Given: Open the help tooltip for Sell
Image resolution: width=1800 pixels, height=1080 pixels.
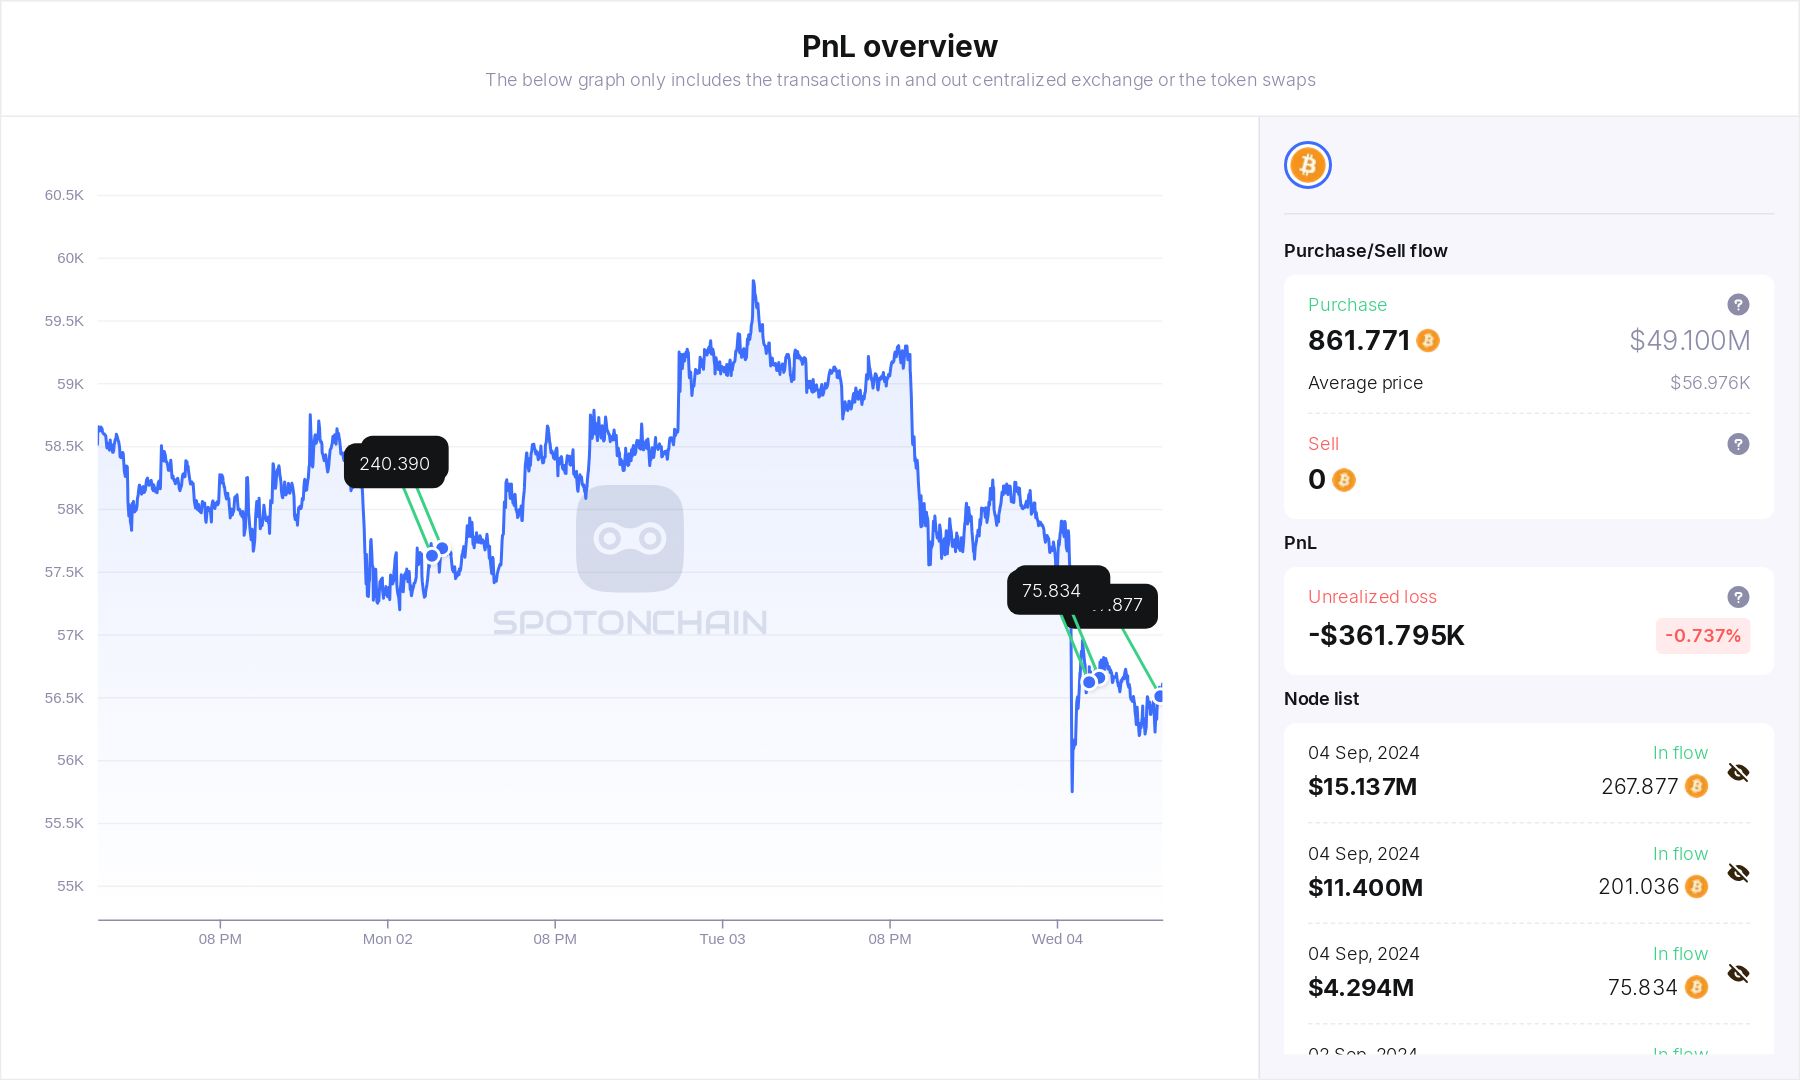Looking at the screenshot, I should click(1739, 444).
